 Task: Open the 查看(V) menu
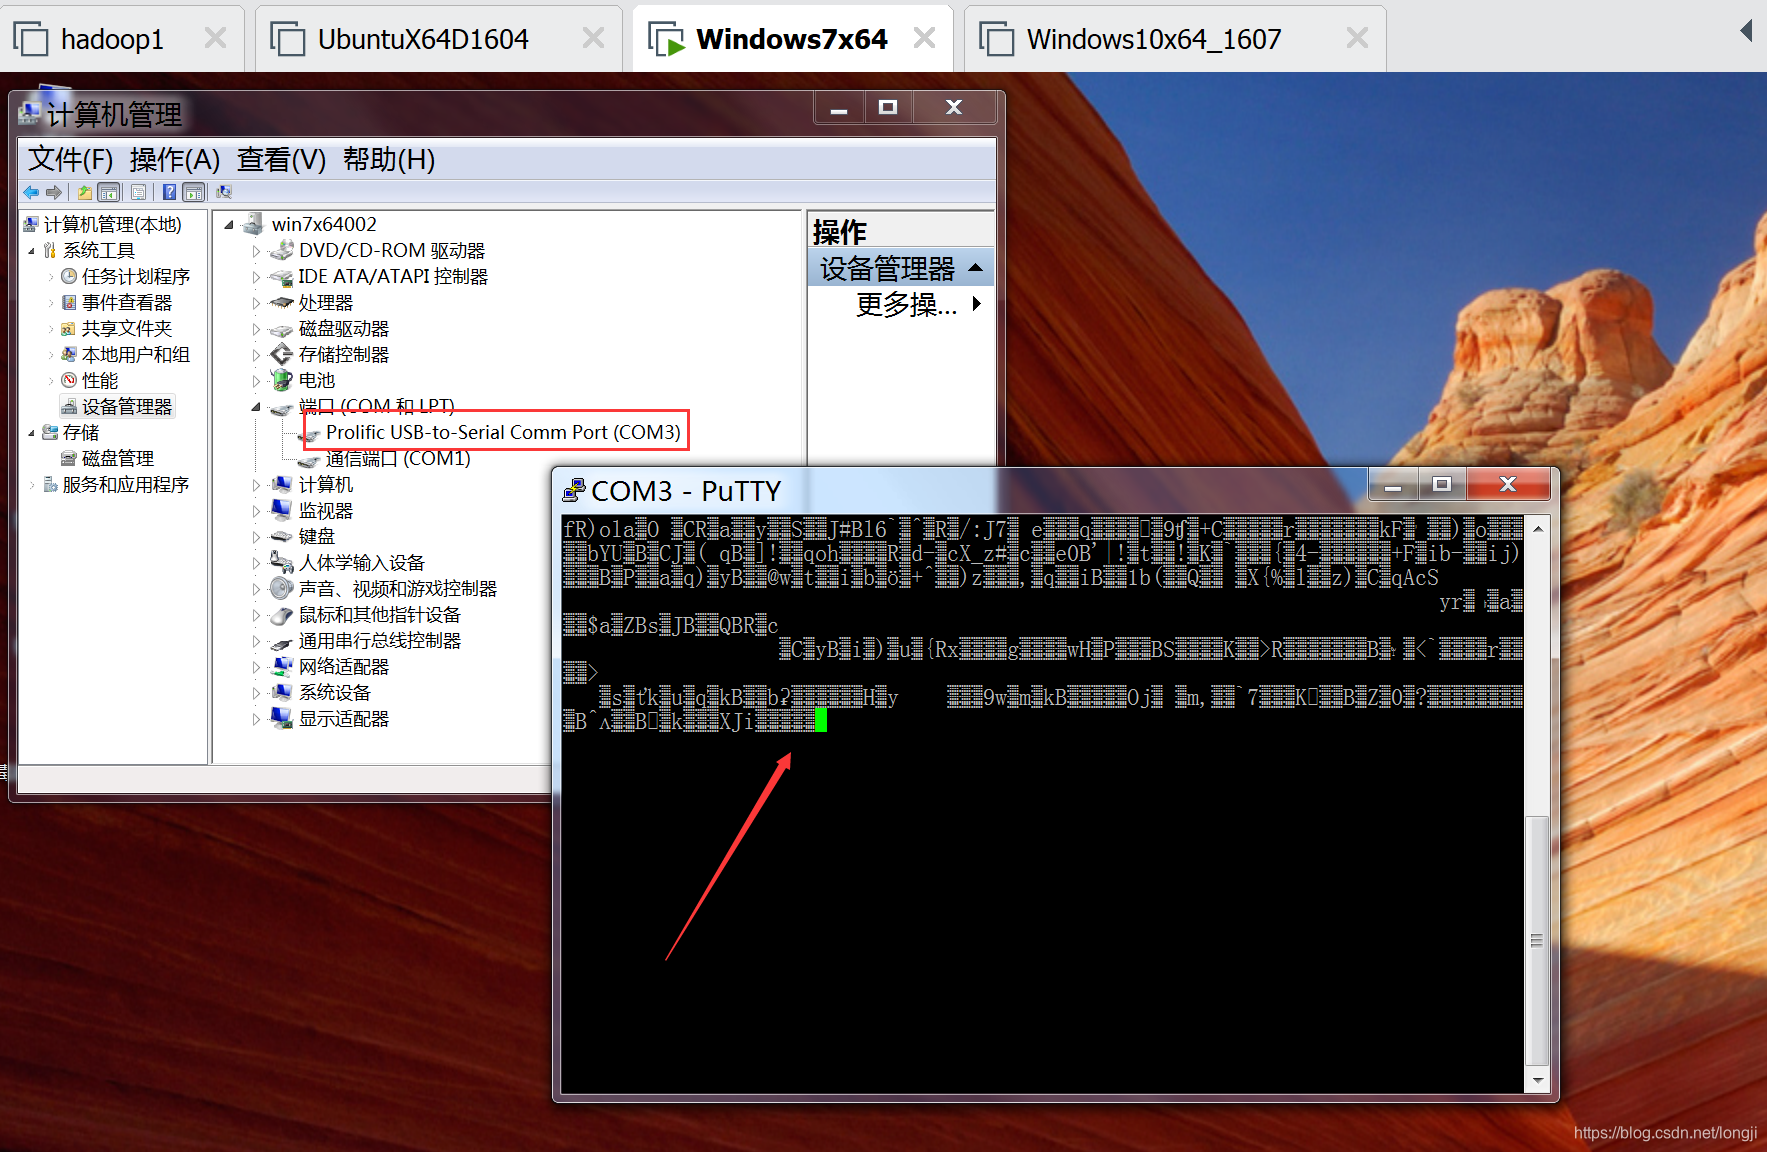tap(281, 159)
